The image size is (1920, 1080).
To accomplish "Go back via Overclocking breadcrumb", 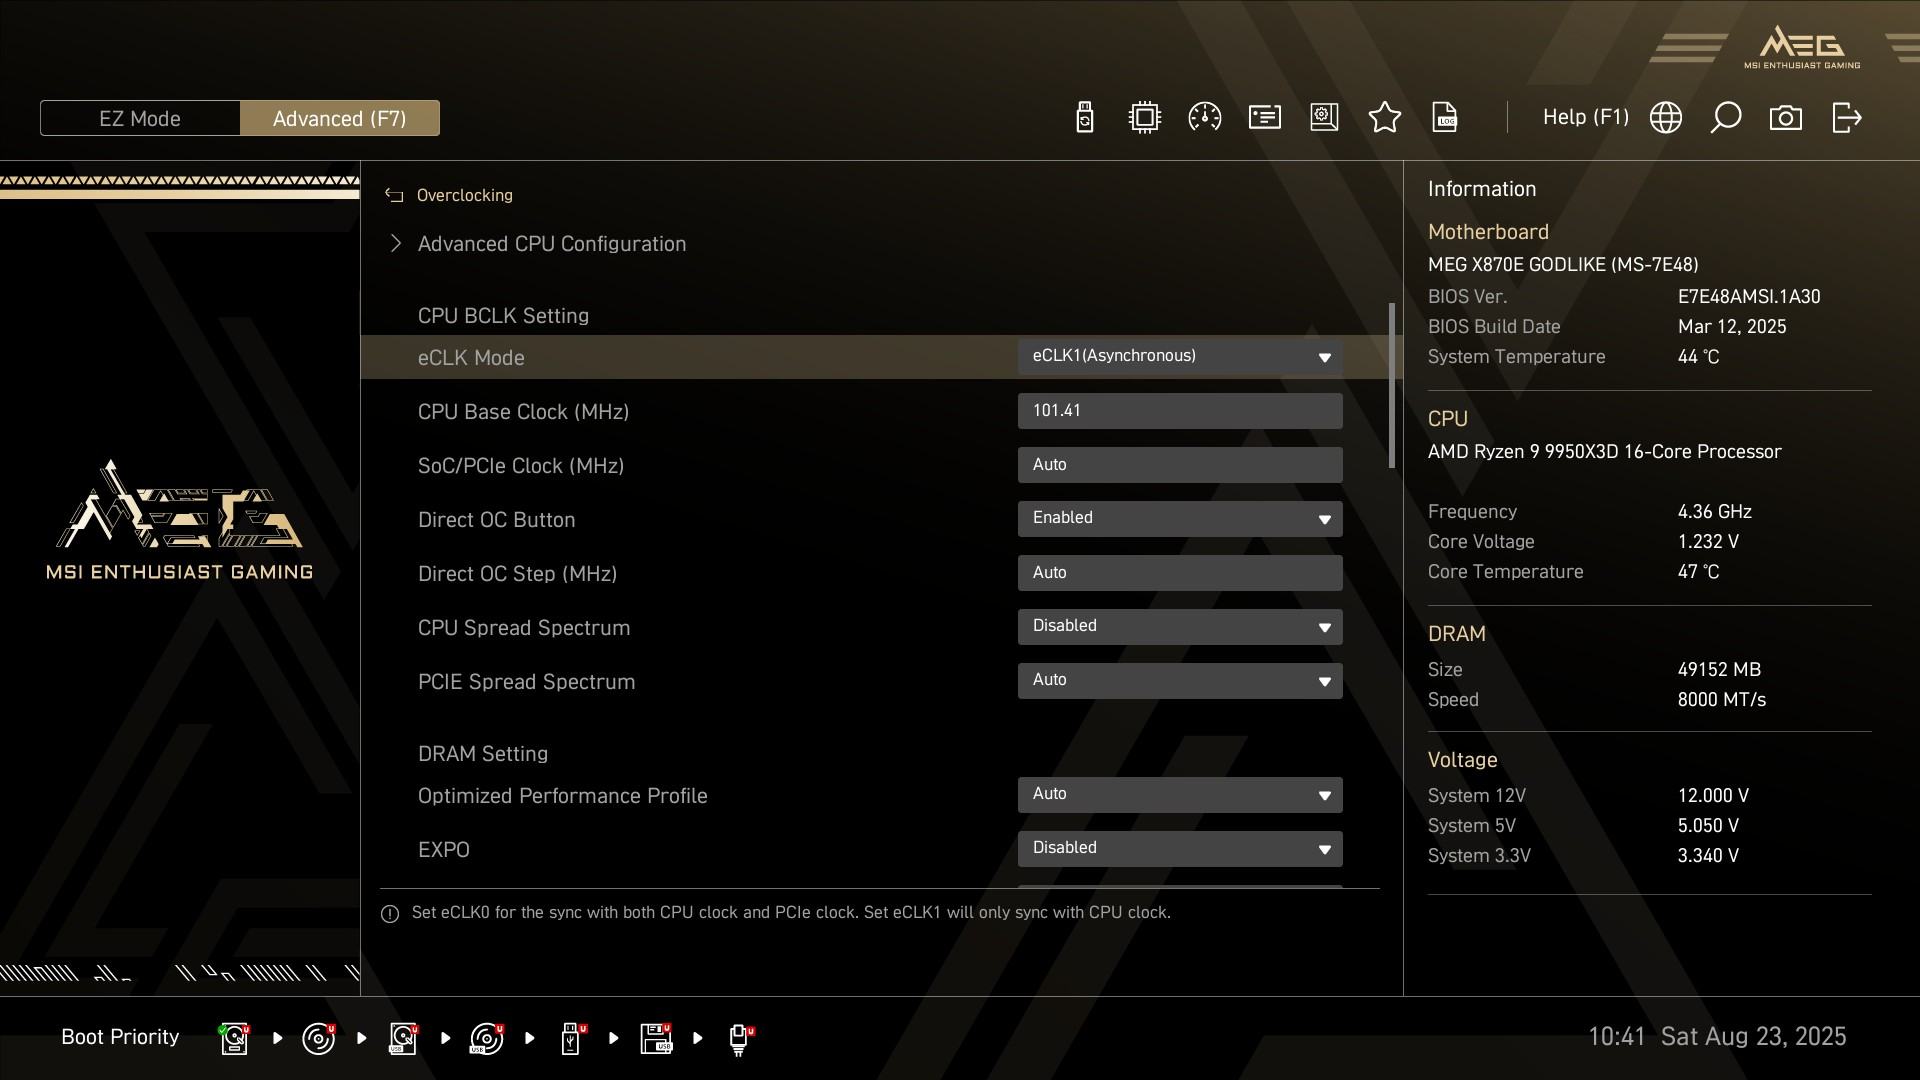I will [463, 196].
